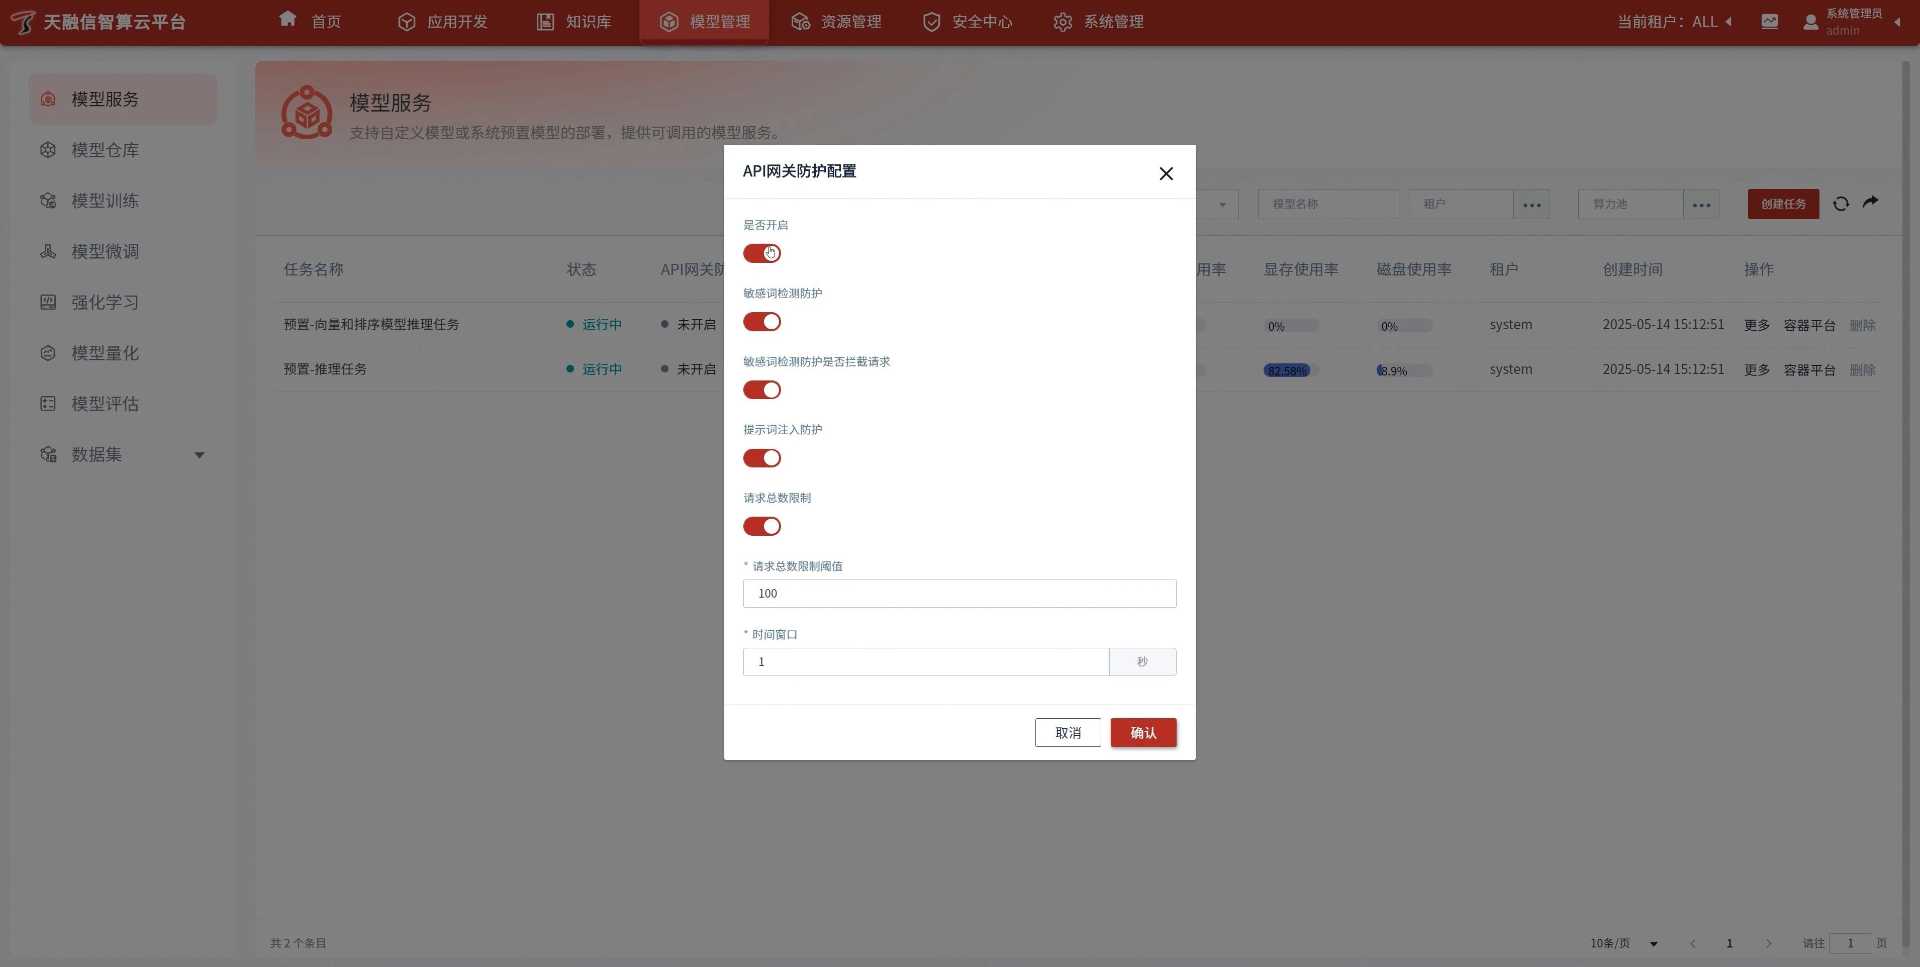
Task: Disable the 敏感词检测防护 switch
Action: coord(761,322)
